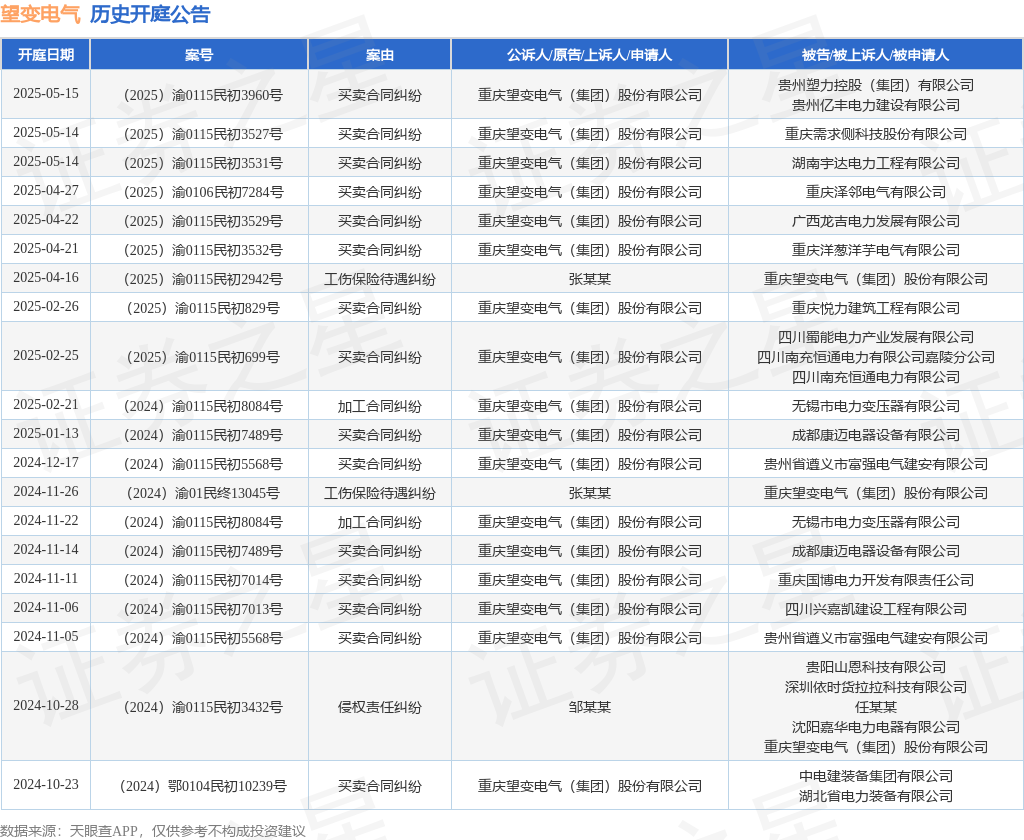Select defendant 重庆洋葱洋芋电气有限公司
This screenshot has width=1024, height=840.
(x=876, y=250)
